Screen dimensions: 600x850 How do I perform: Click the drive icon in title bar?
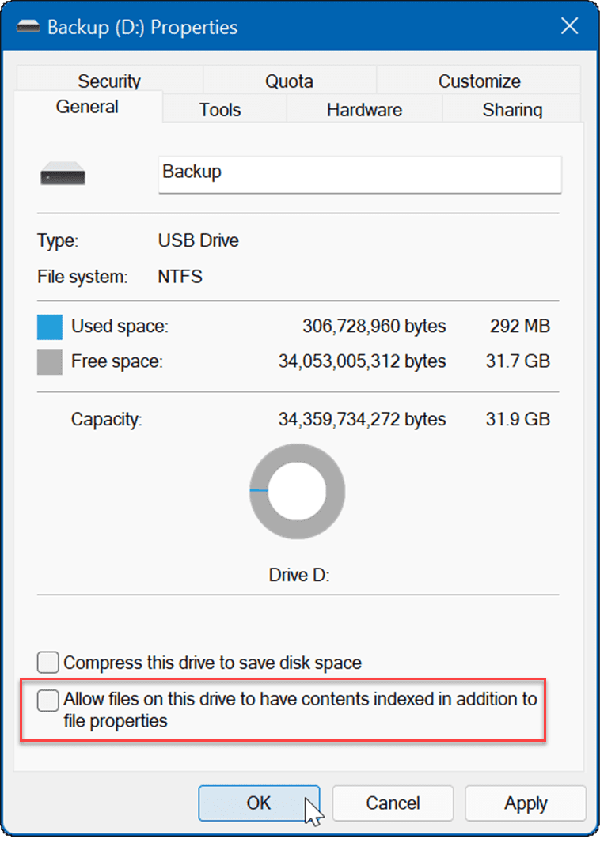(x=27, y=26)
